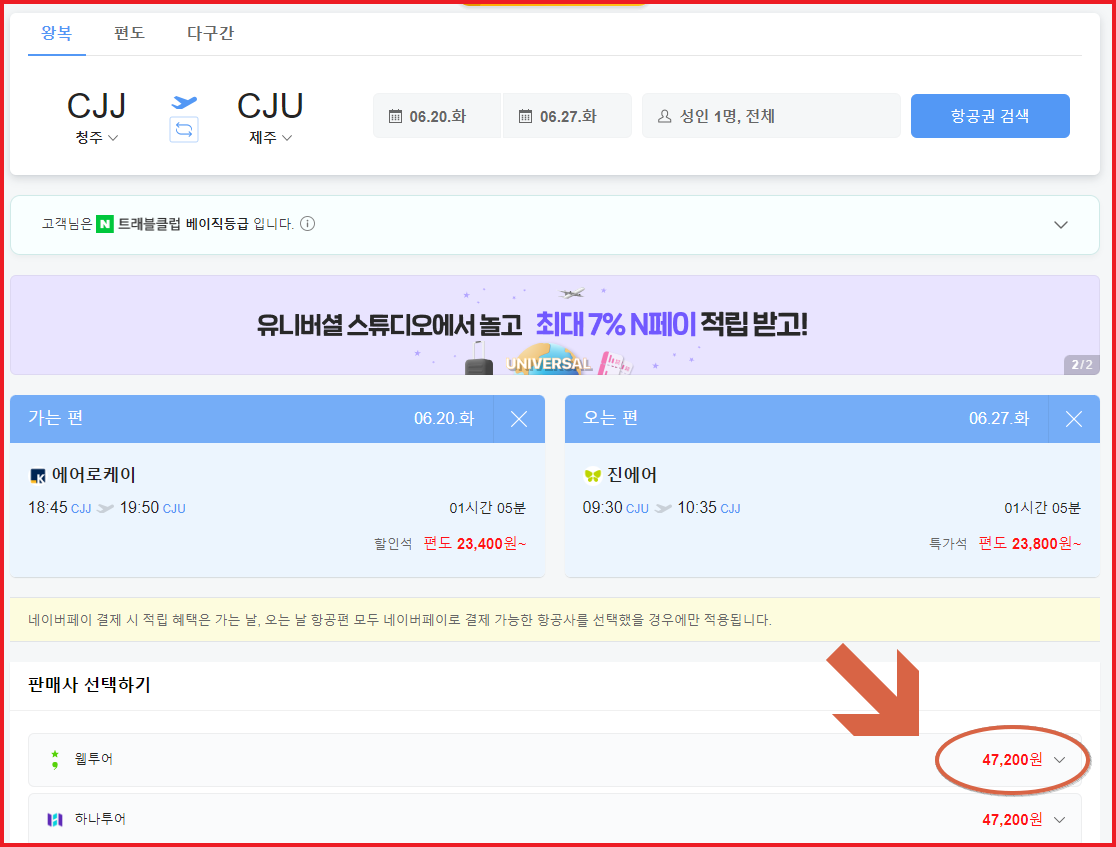This screenshot has height=847, width=1116.
Task: Open the 제주 arrival airport dropdown
Action: coord(270,137)
